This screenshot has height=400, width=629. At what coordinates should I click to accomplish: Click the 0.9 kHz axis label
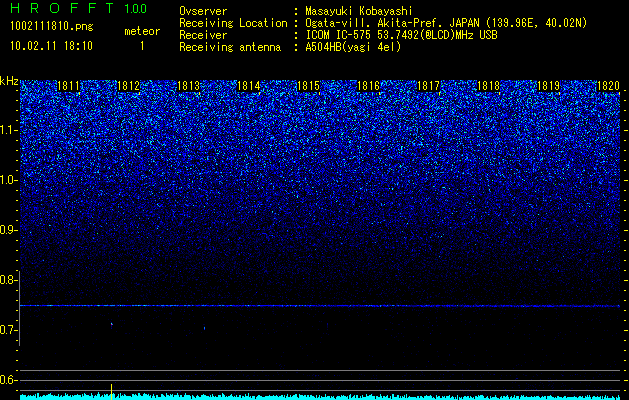(x=8, y=230)
